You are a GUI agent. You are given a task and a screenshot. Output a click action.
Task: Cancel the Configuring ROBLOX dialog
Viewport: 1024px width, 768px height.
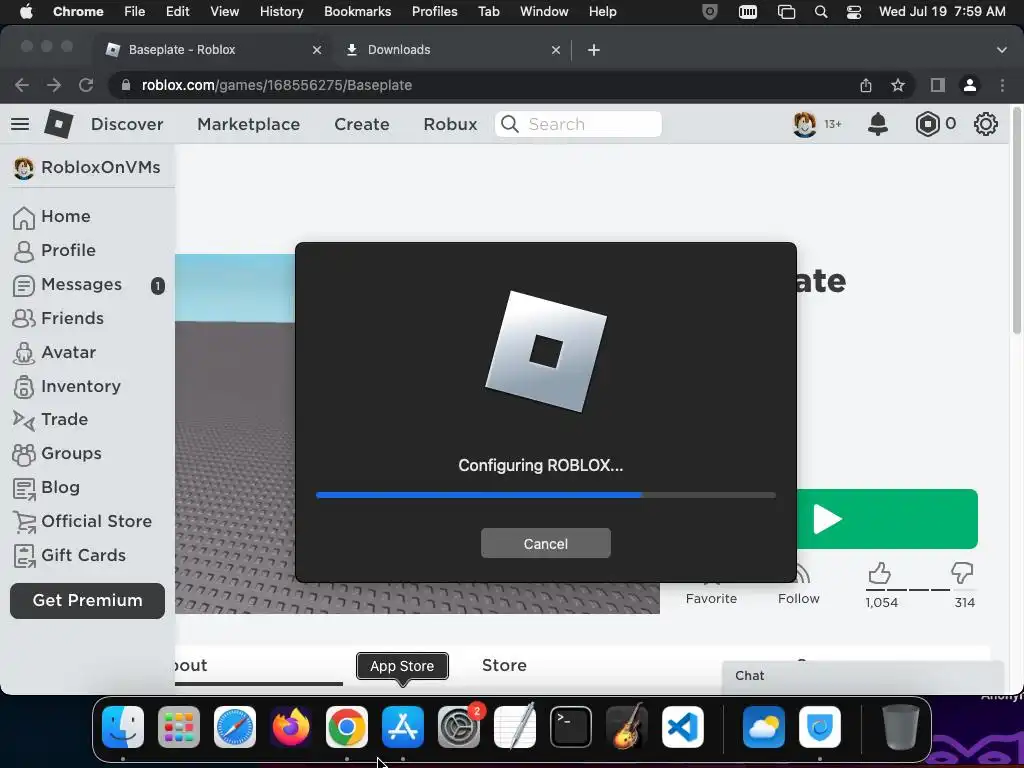click(545, 543)
